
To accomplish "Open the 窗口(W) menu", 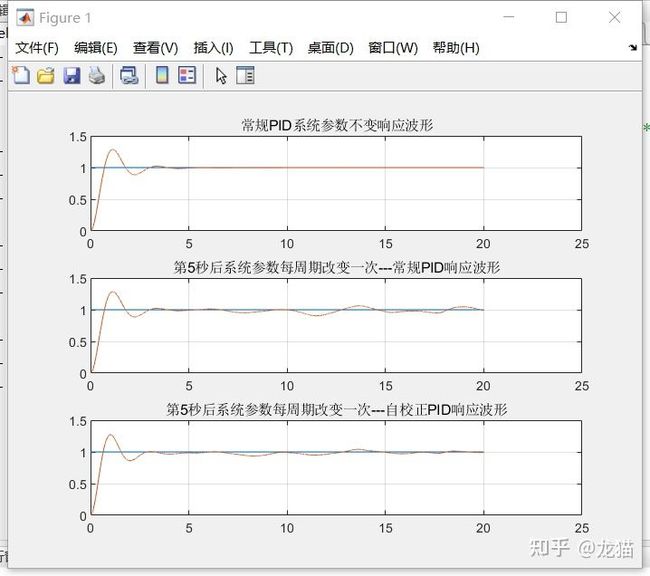I will click(393, 48).
